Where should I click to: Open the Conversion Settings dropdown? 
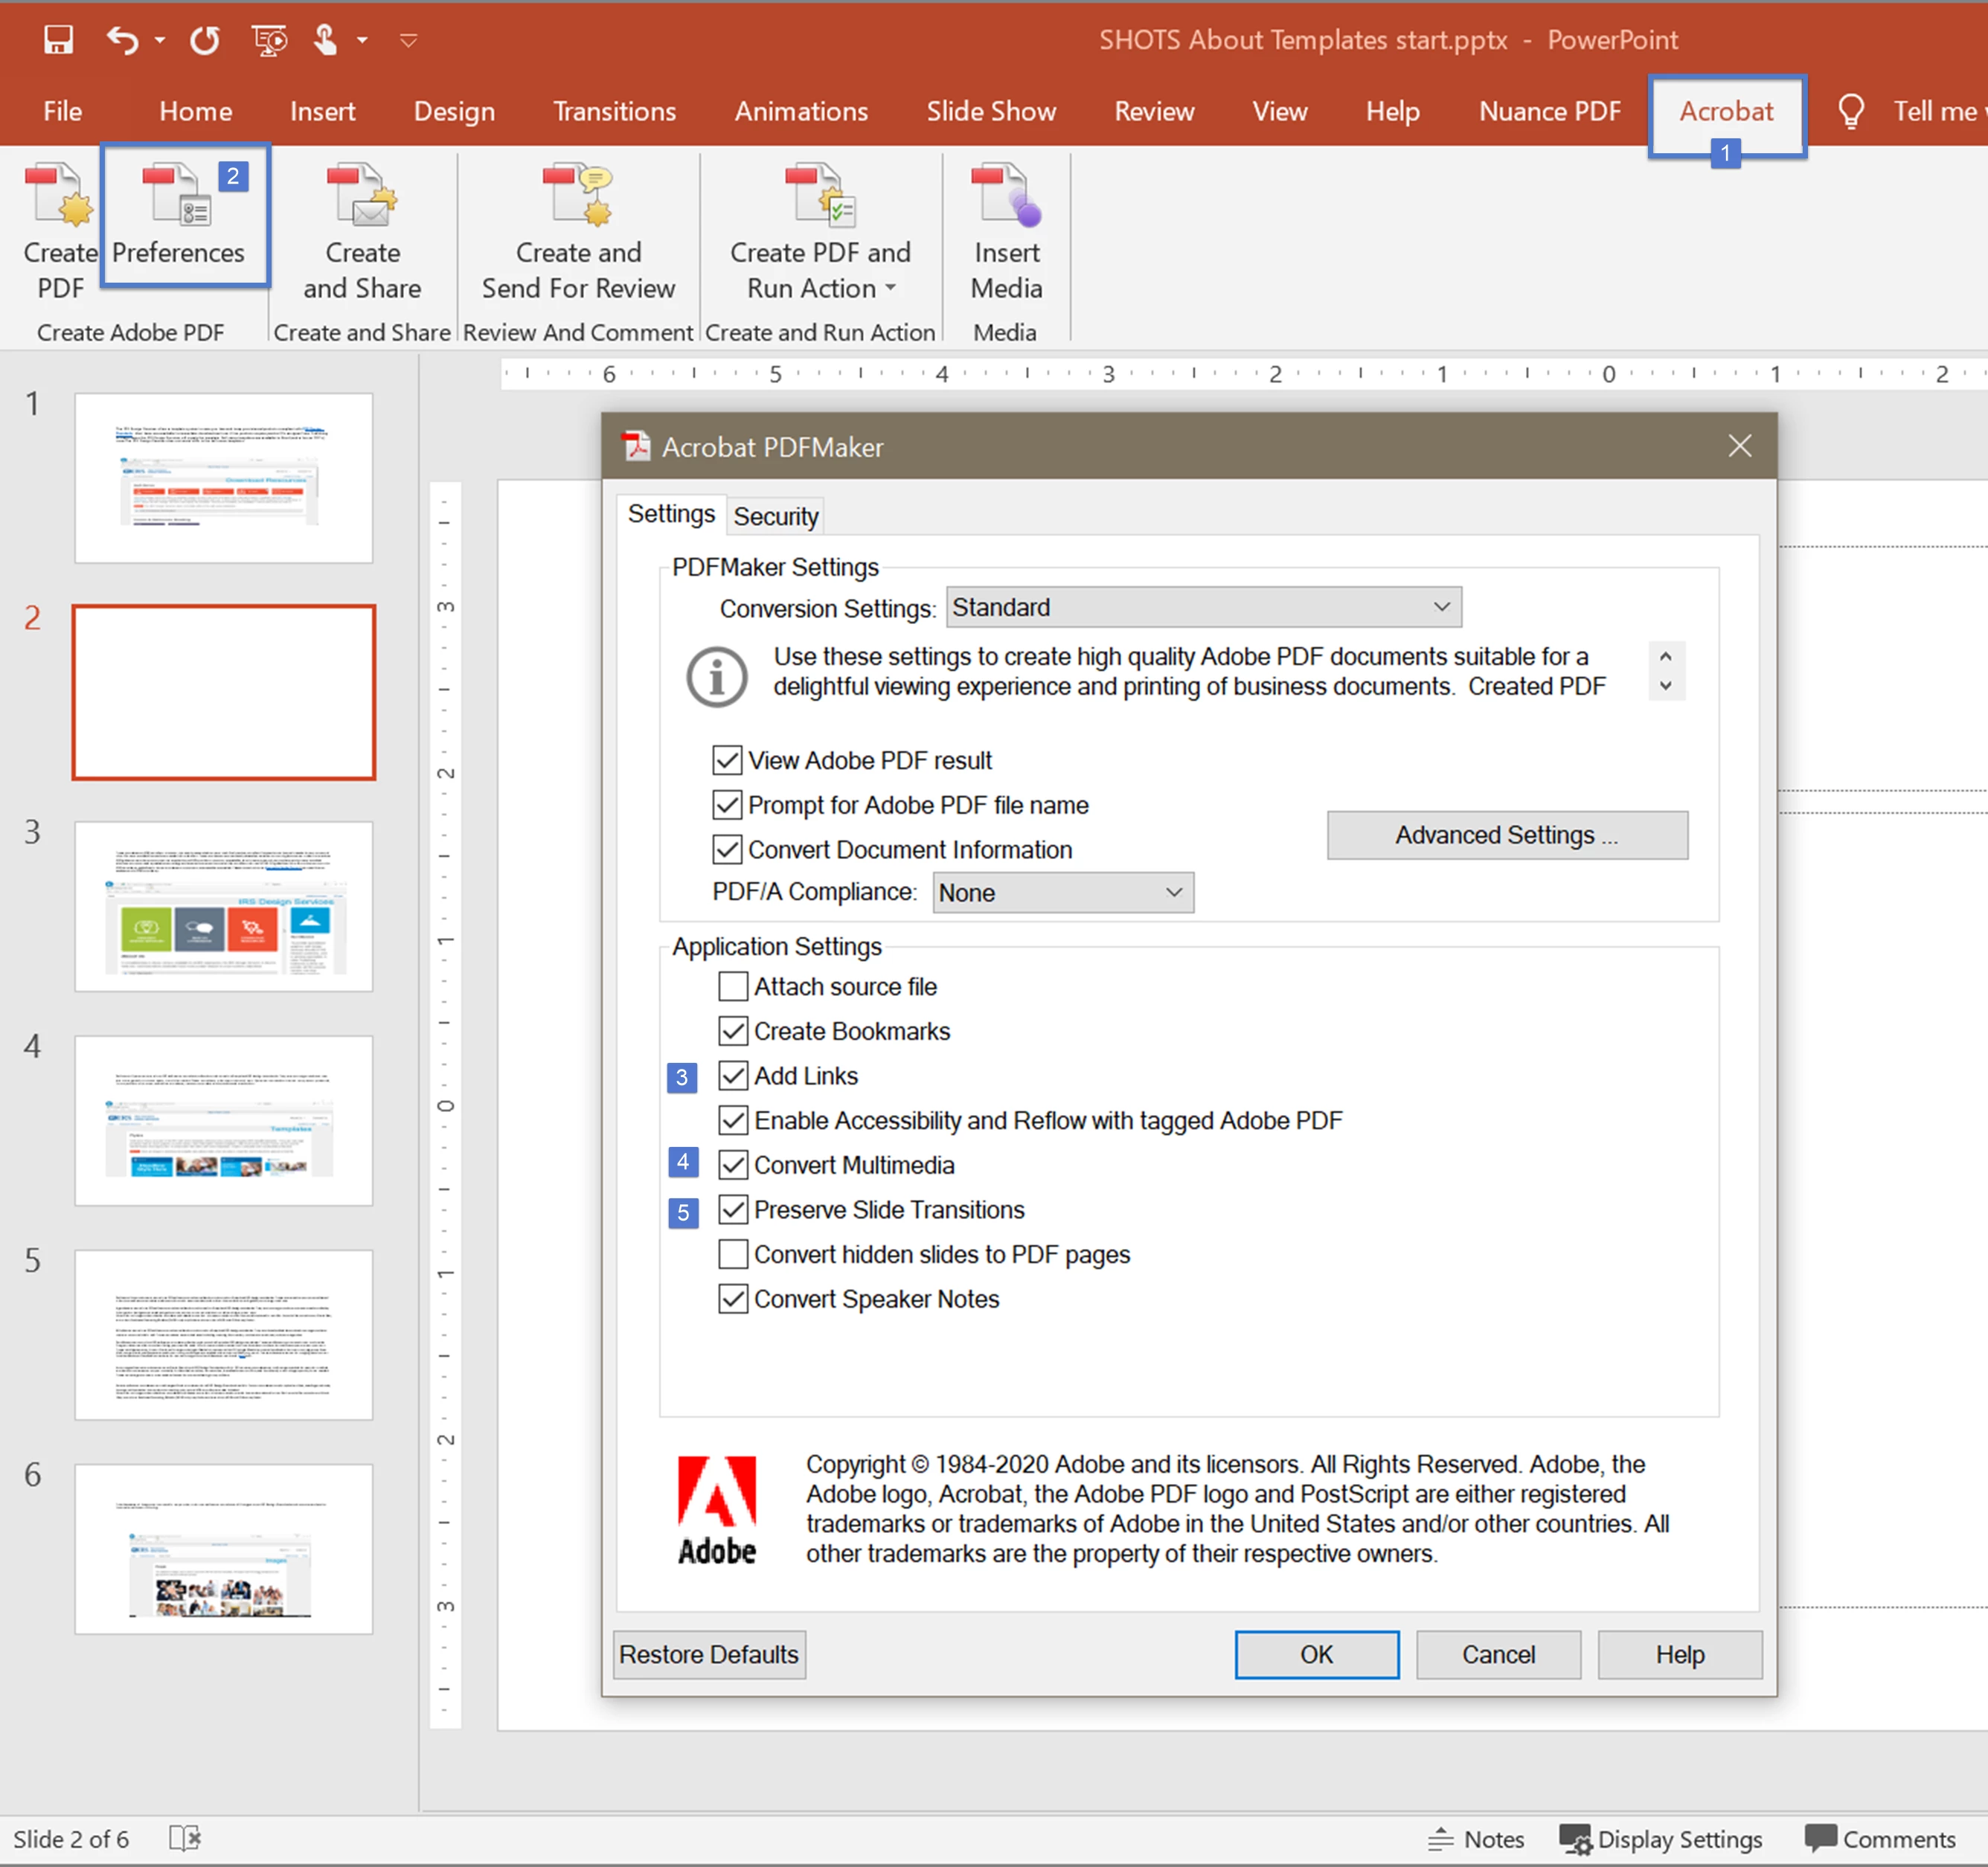tap(1203, 607)
